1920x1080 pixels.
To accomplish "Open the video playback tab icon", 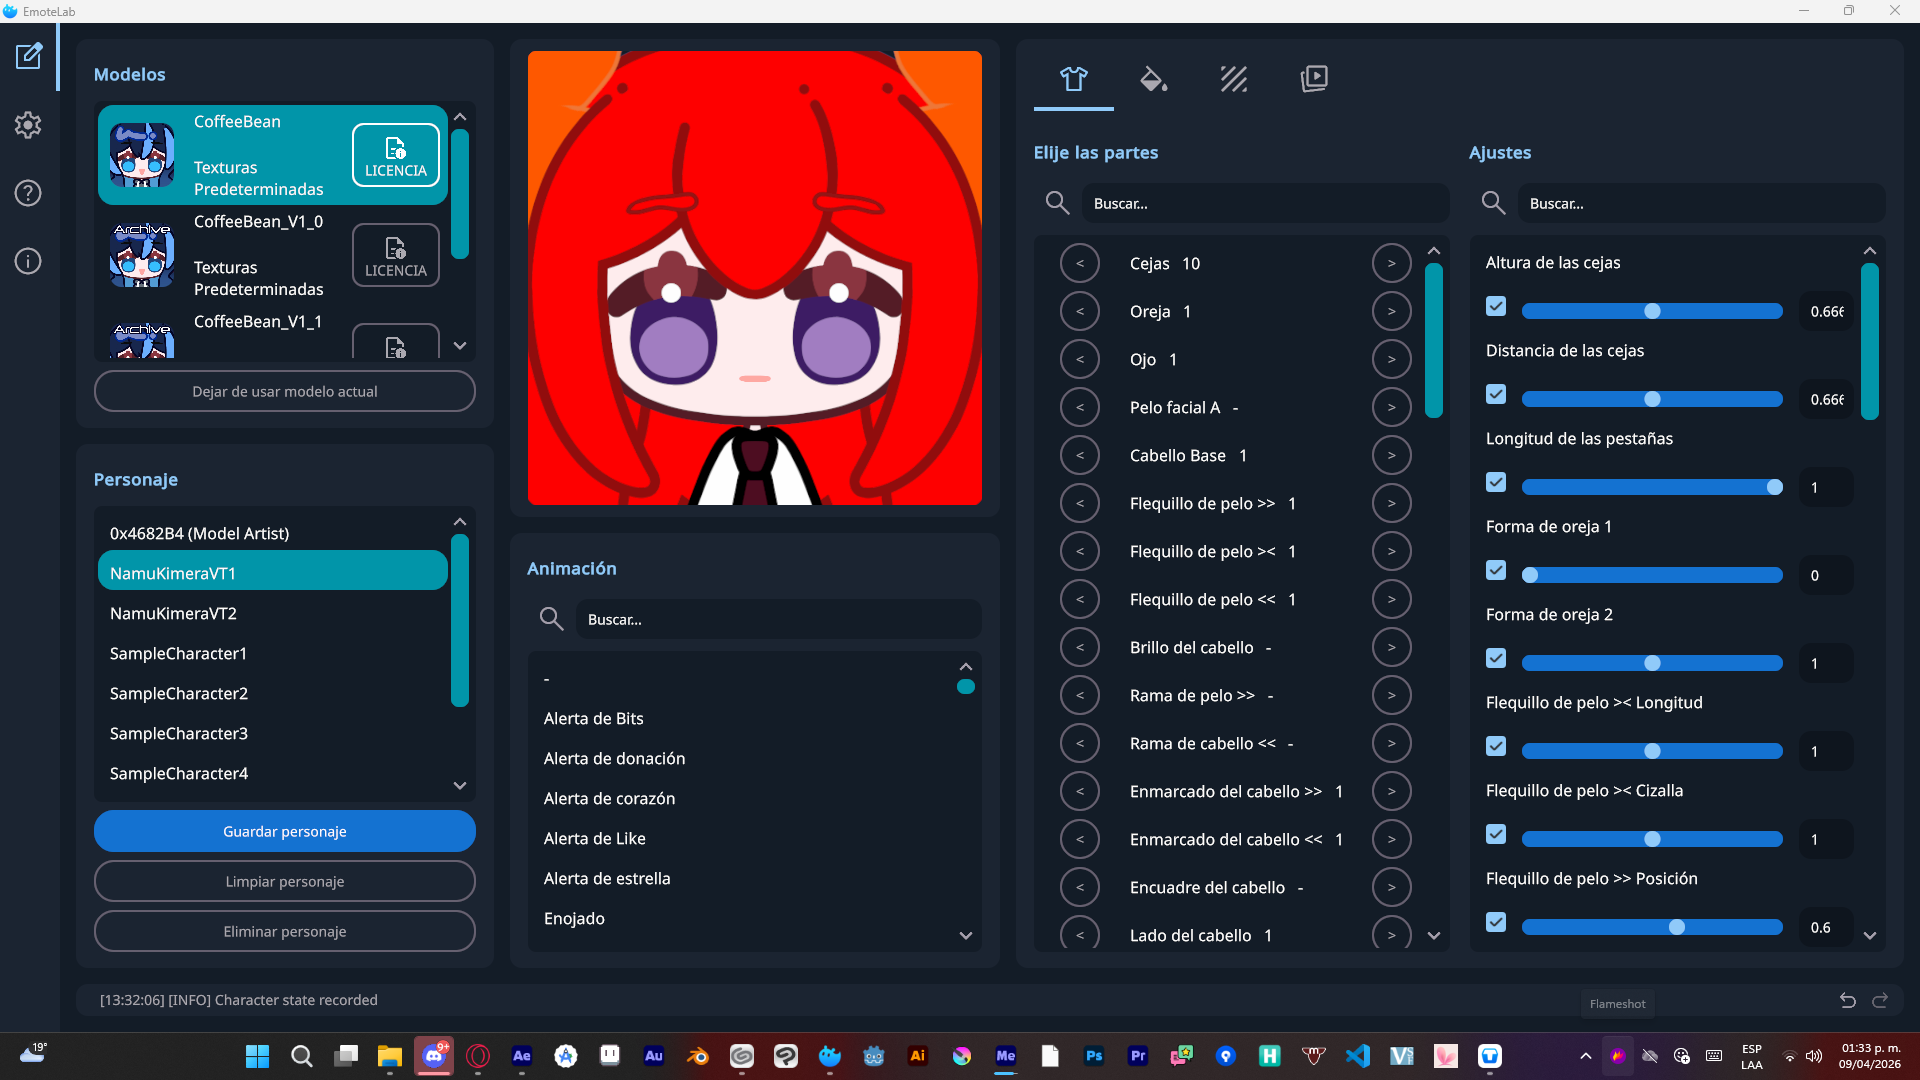I will (1314, 79).
